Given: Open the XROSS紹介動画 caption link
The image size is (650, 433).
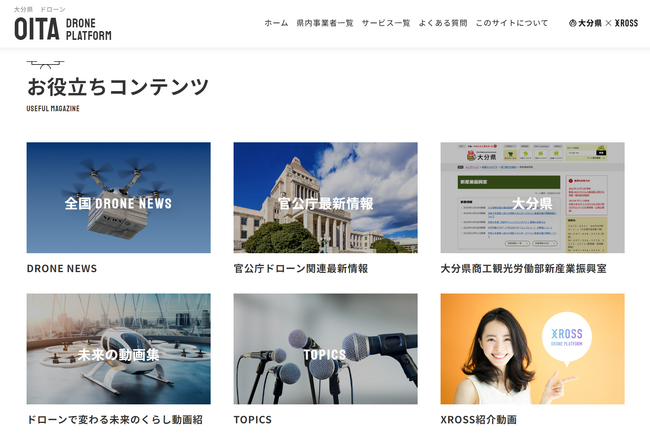Looking at the screenshot, I should [x=482, y=420].
